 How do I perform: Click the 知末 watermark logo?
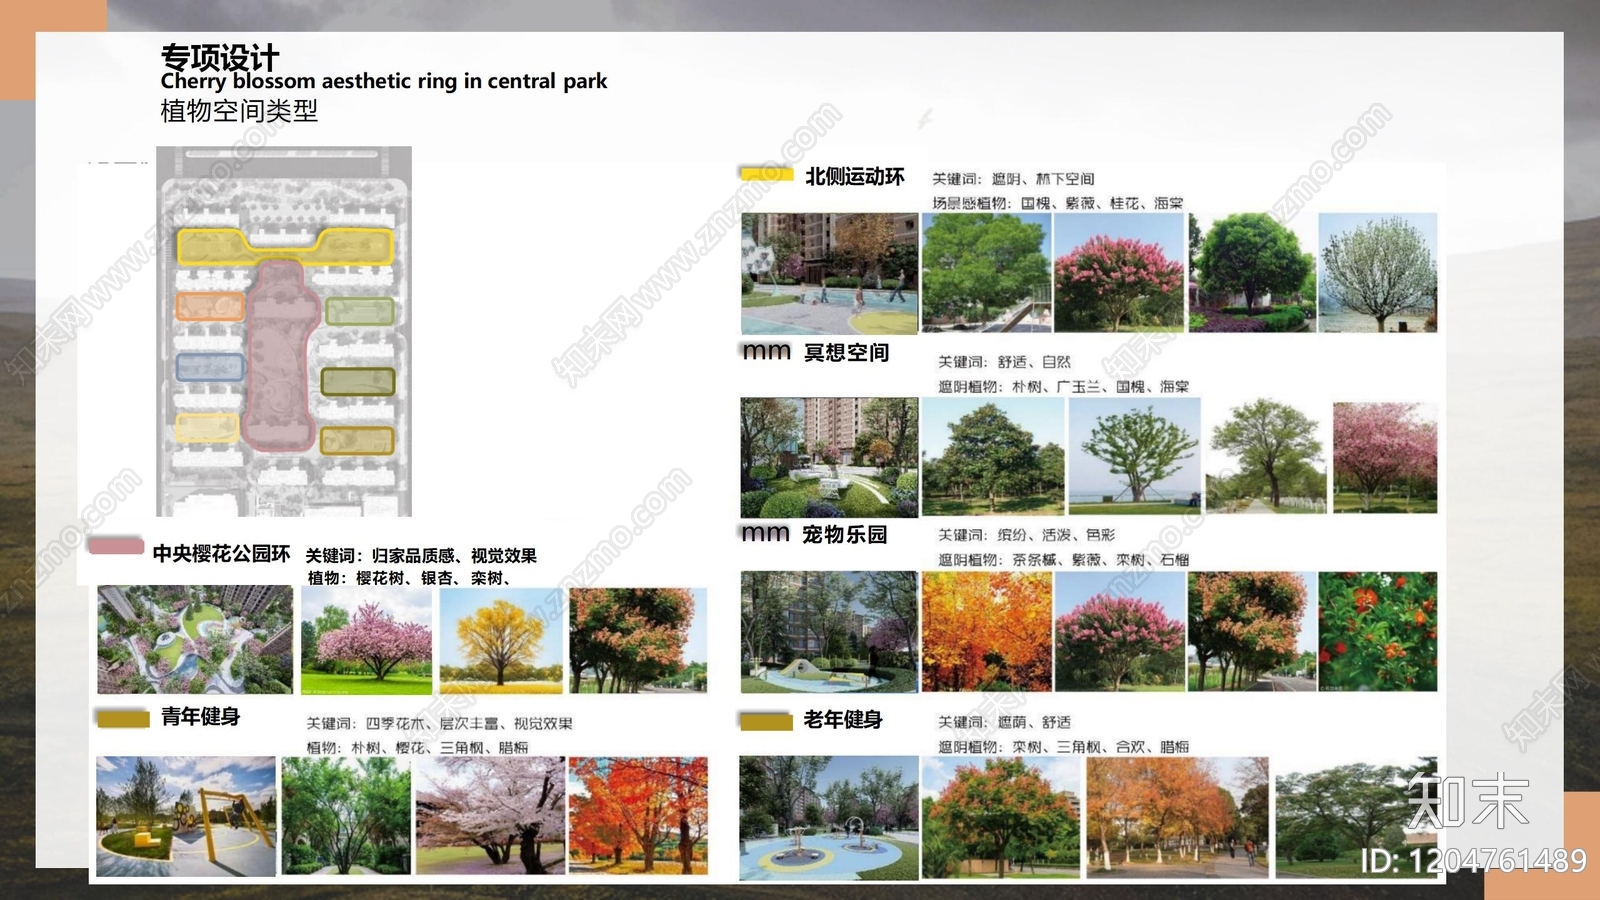1467,801
